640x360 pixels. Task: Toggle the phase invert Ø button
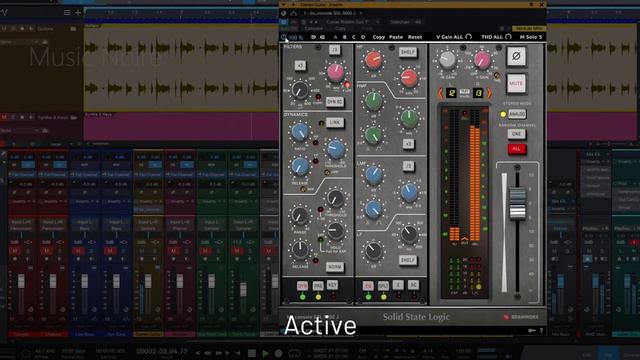(516, 56)
